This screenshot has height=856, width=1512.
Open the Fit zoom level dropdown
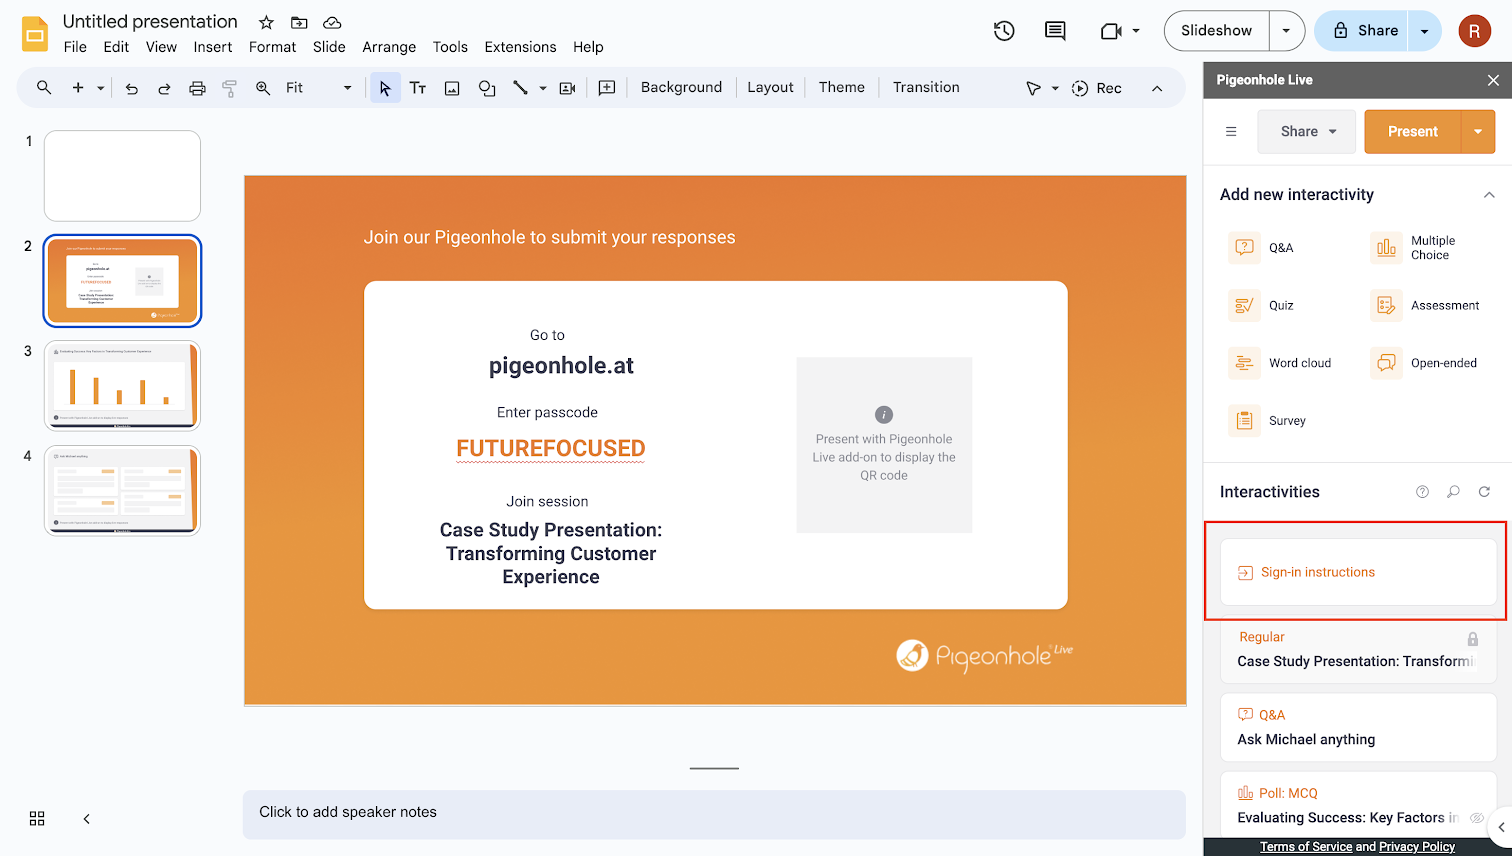coord(318,88)
